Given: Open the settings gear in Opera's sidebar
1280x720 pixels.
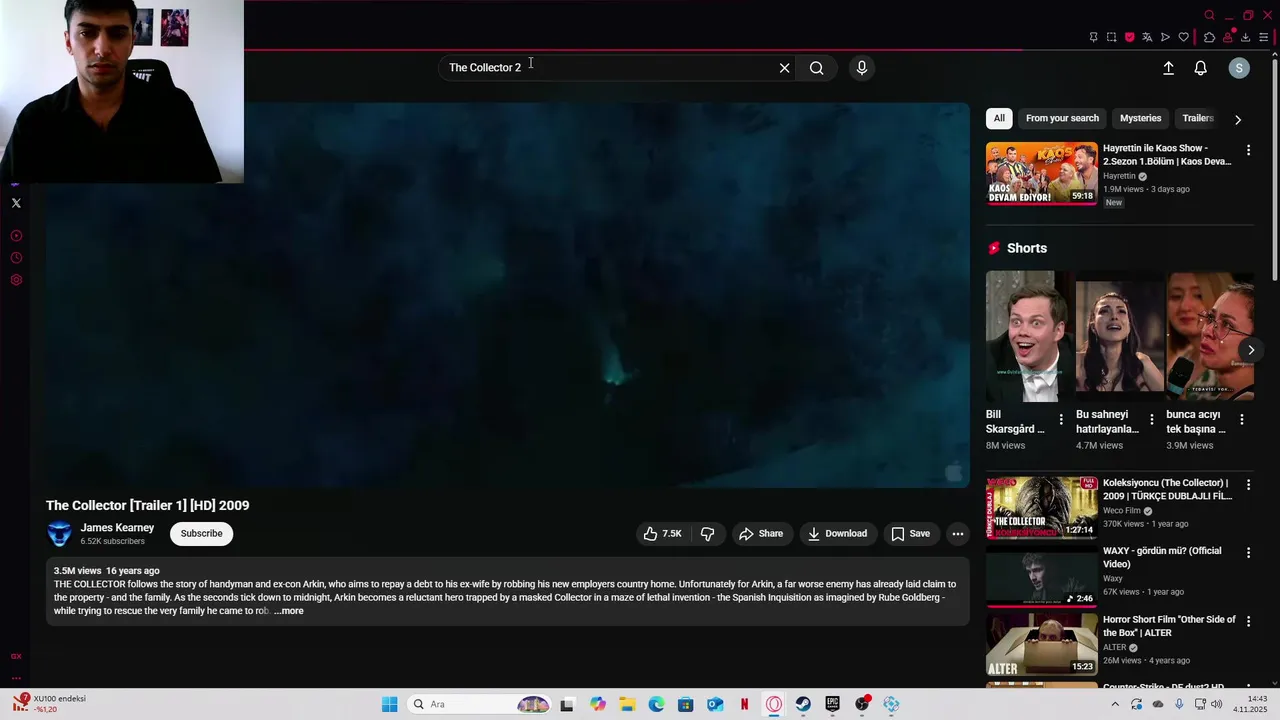Looking at the screenshot, I should tap(16, 280).
